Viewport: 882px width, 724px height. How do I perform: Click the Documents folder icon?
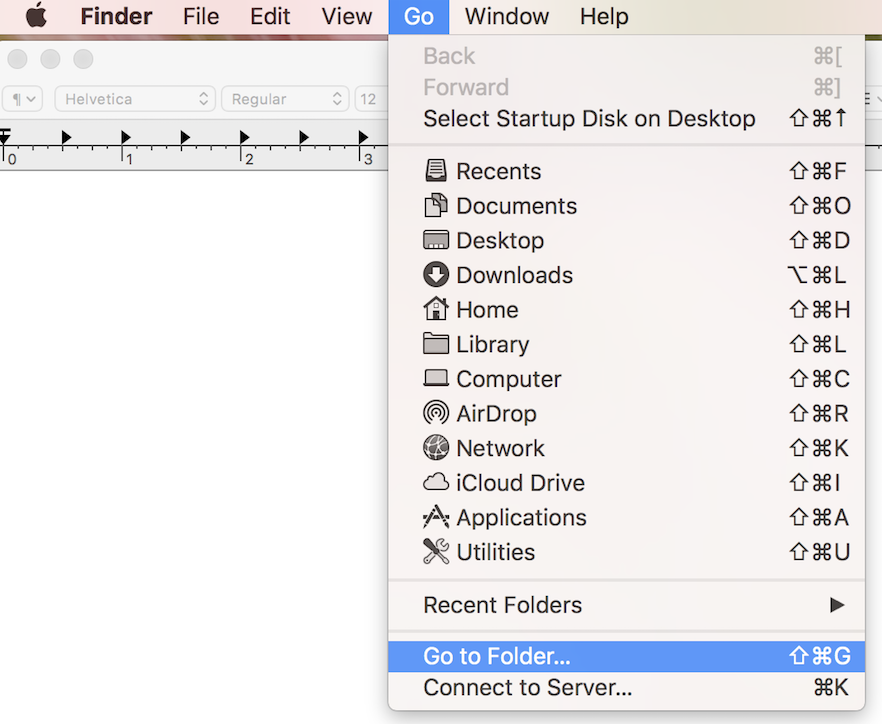click(x=436, y=206)
